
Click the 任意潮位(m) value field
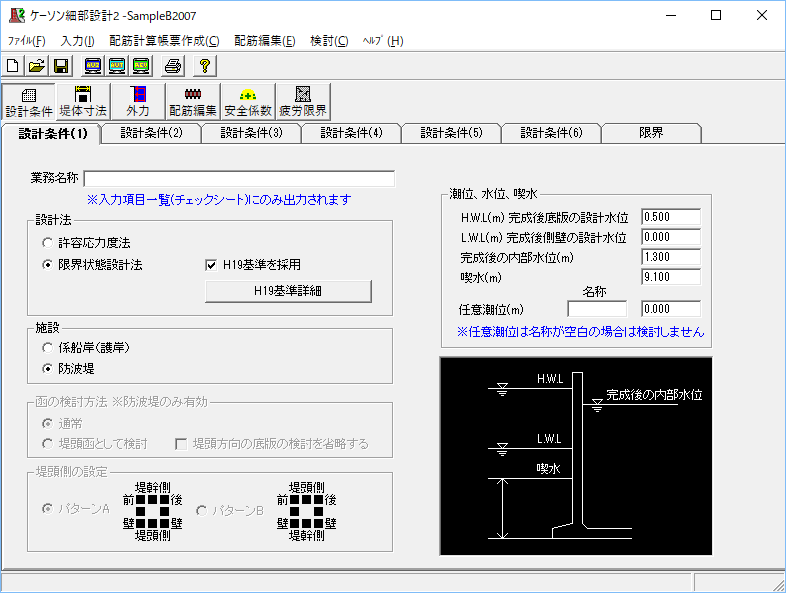click(671, 309)
